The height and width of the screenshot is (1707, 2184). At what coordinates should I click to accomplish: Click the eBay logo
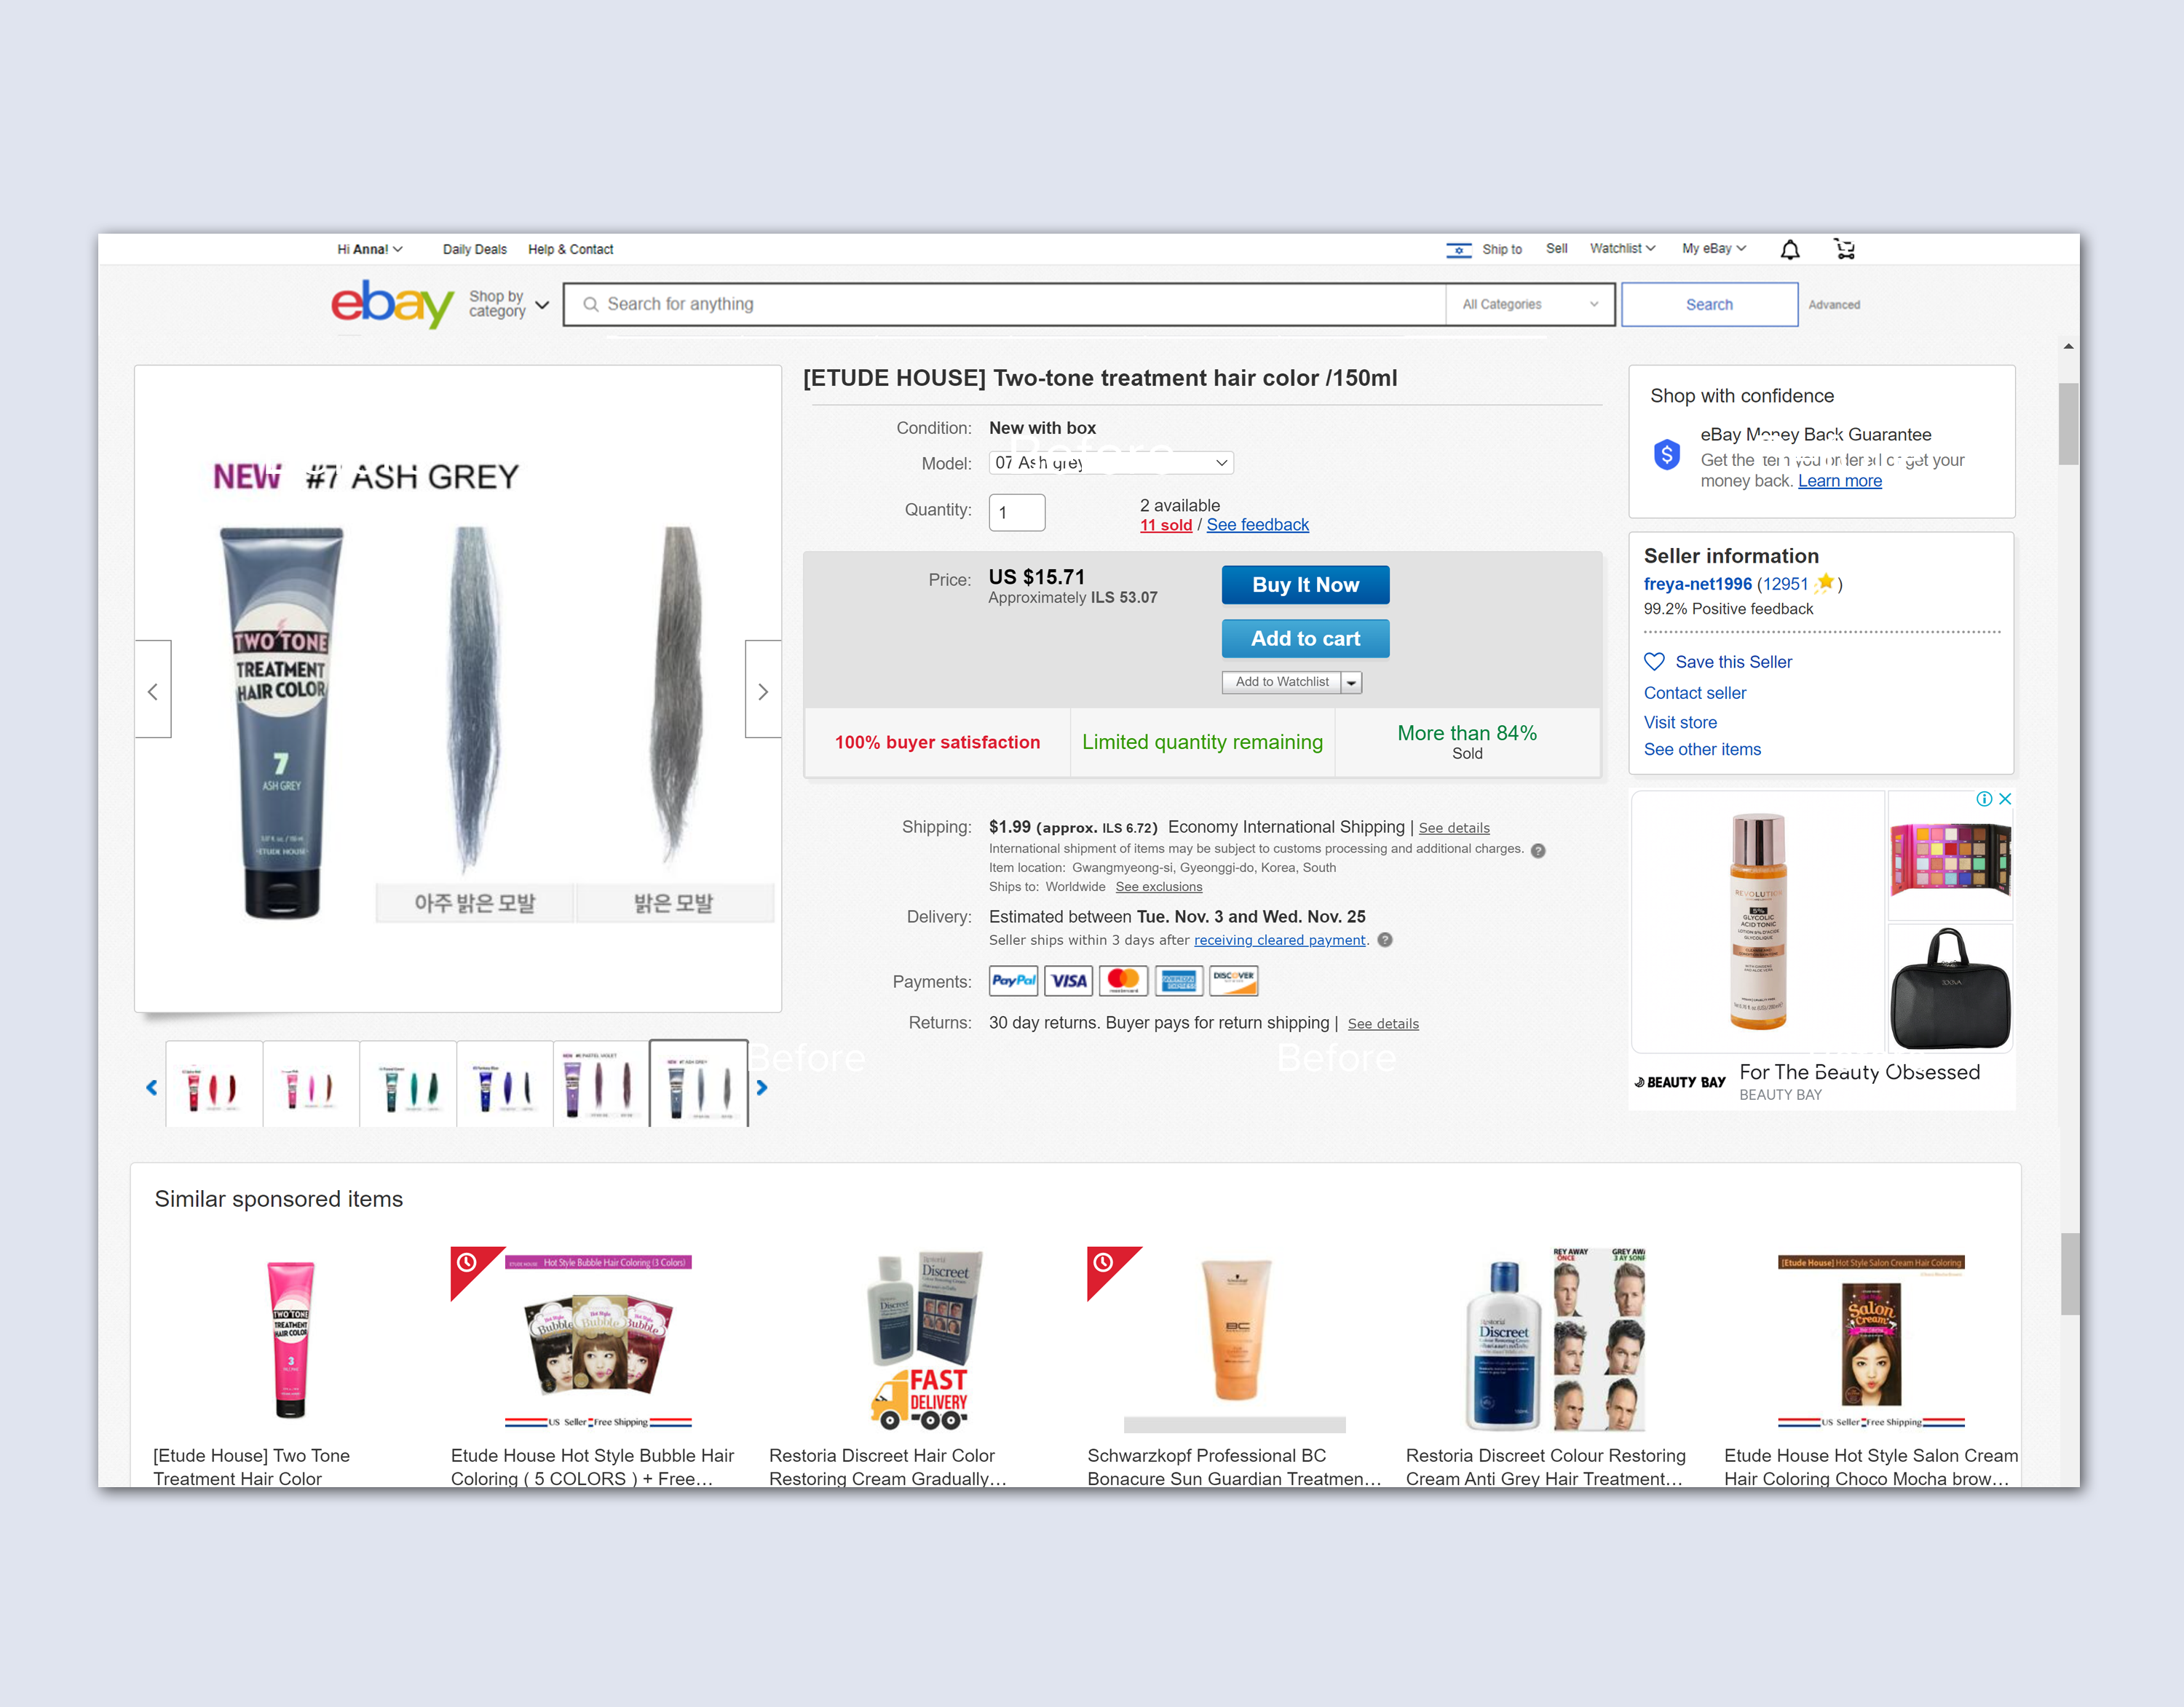[x=392, y=304]
